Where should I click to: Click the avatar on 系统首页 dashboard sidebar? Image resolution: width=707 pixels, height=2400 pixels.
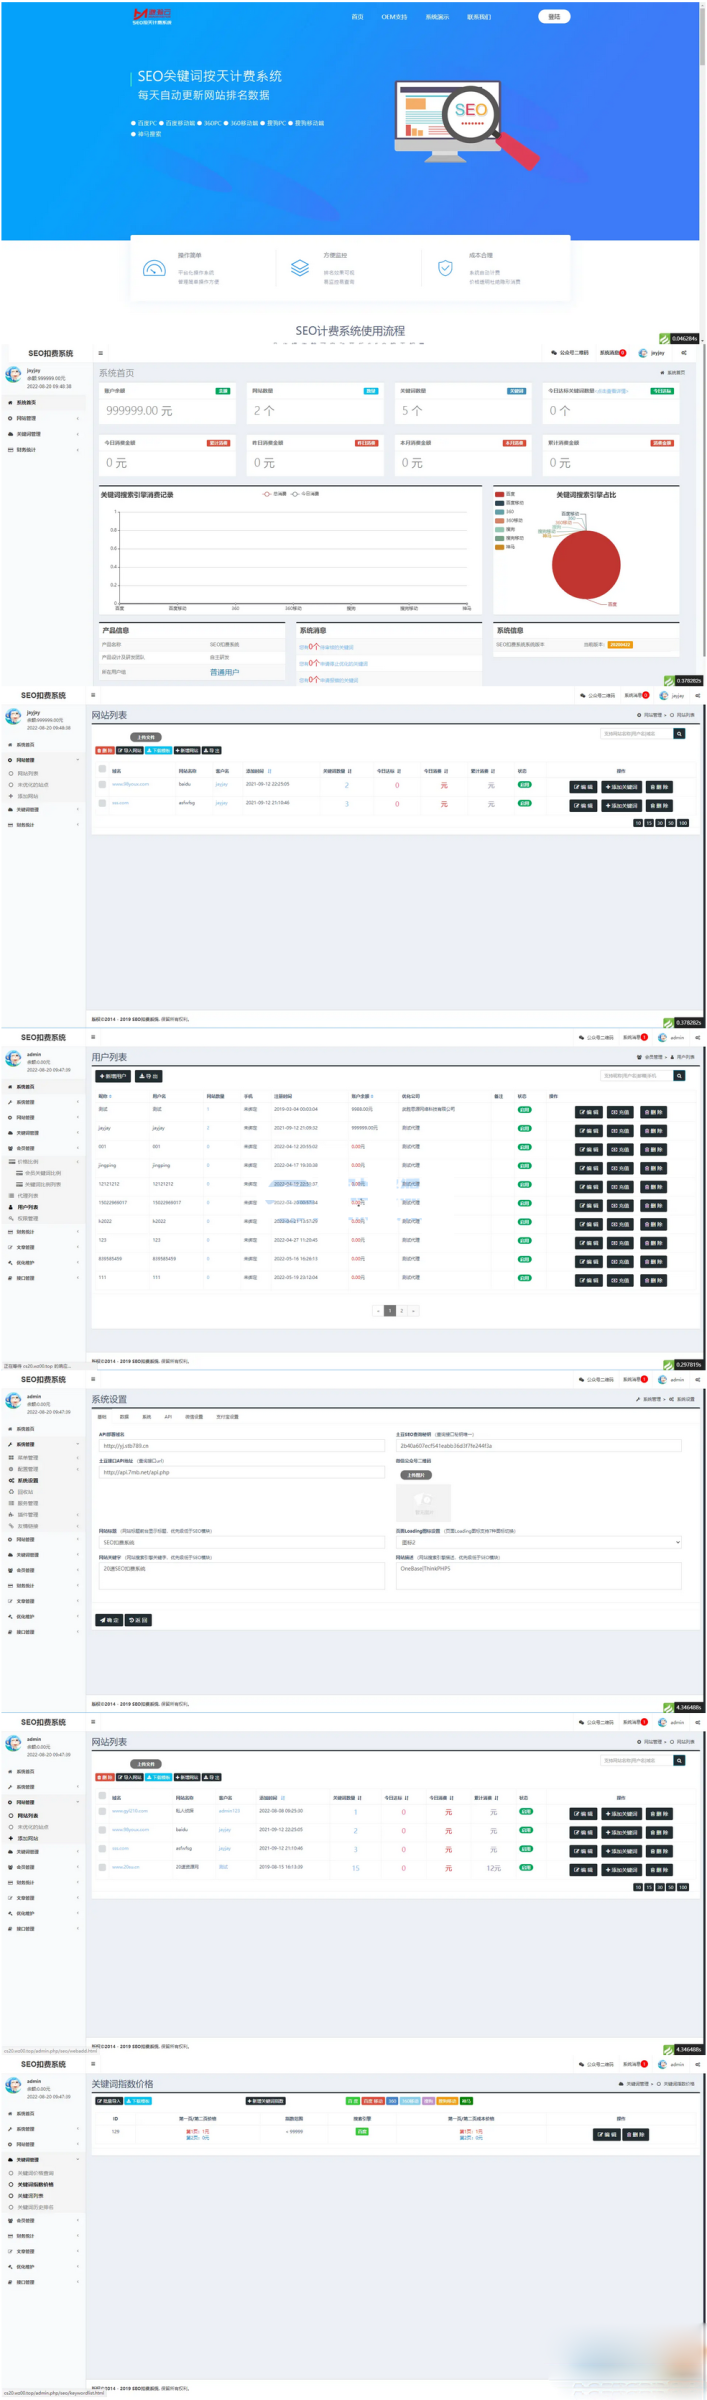click(x=13, y=374)
